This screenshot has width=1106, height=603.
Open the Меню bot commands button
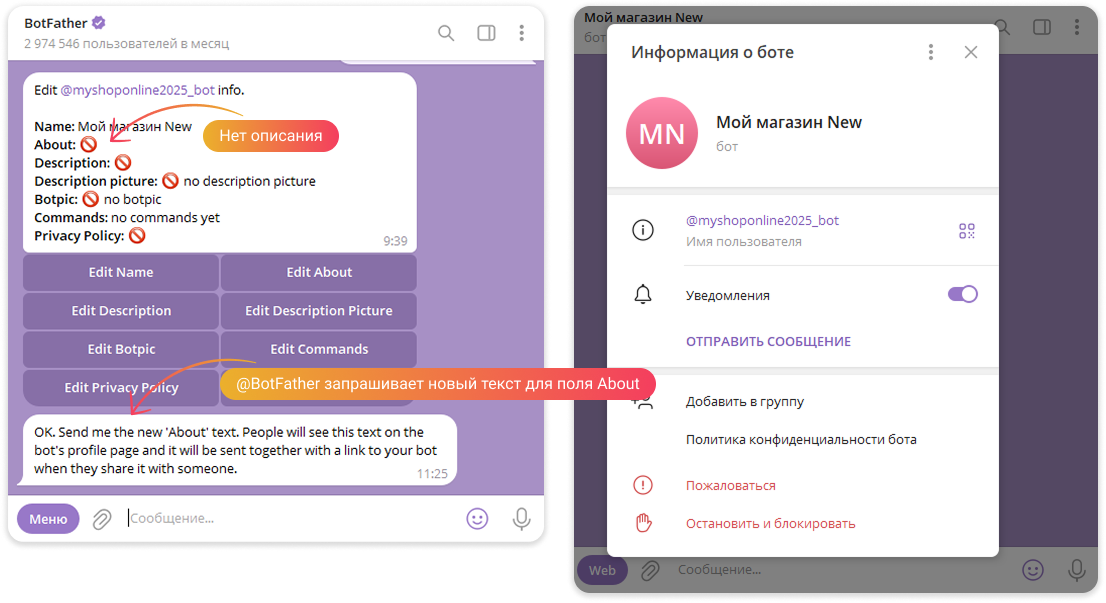pos(48,519)
